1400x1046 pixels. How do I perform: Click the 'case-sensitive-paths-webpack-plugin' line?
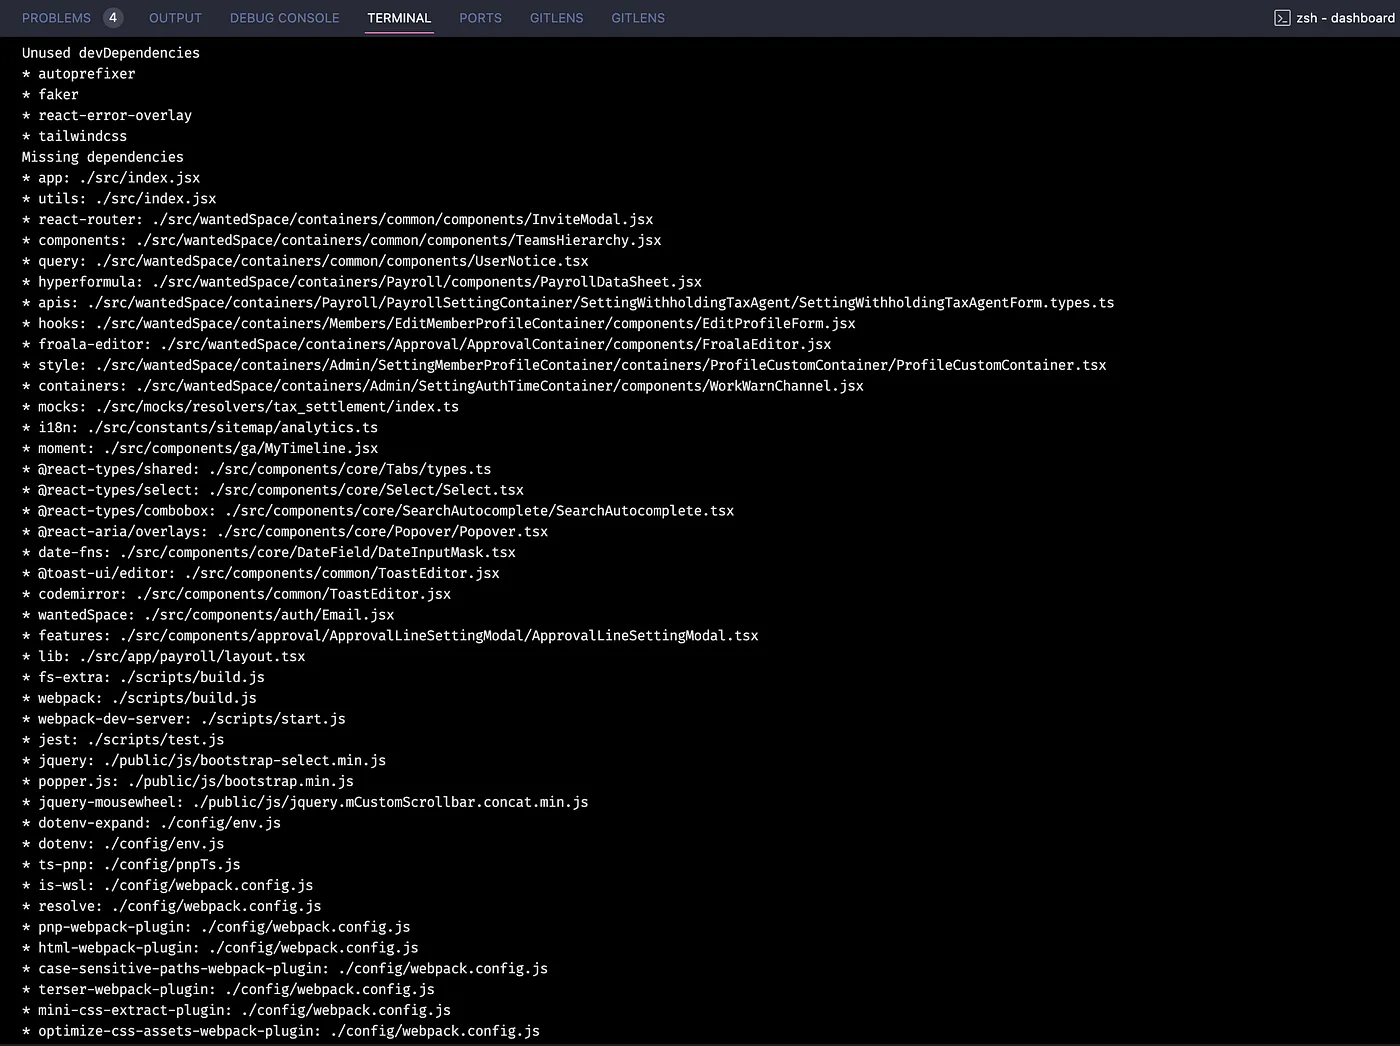(x=285, y=969)
